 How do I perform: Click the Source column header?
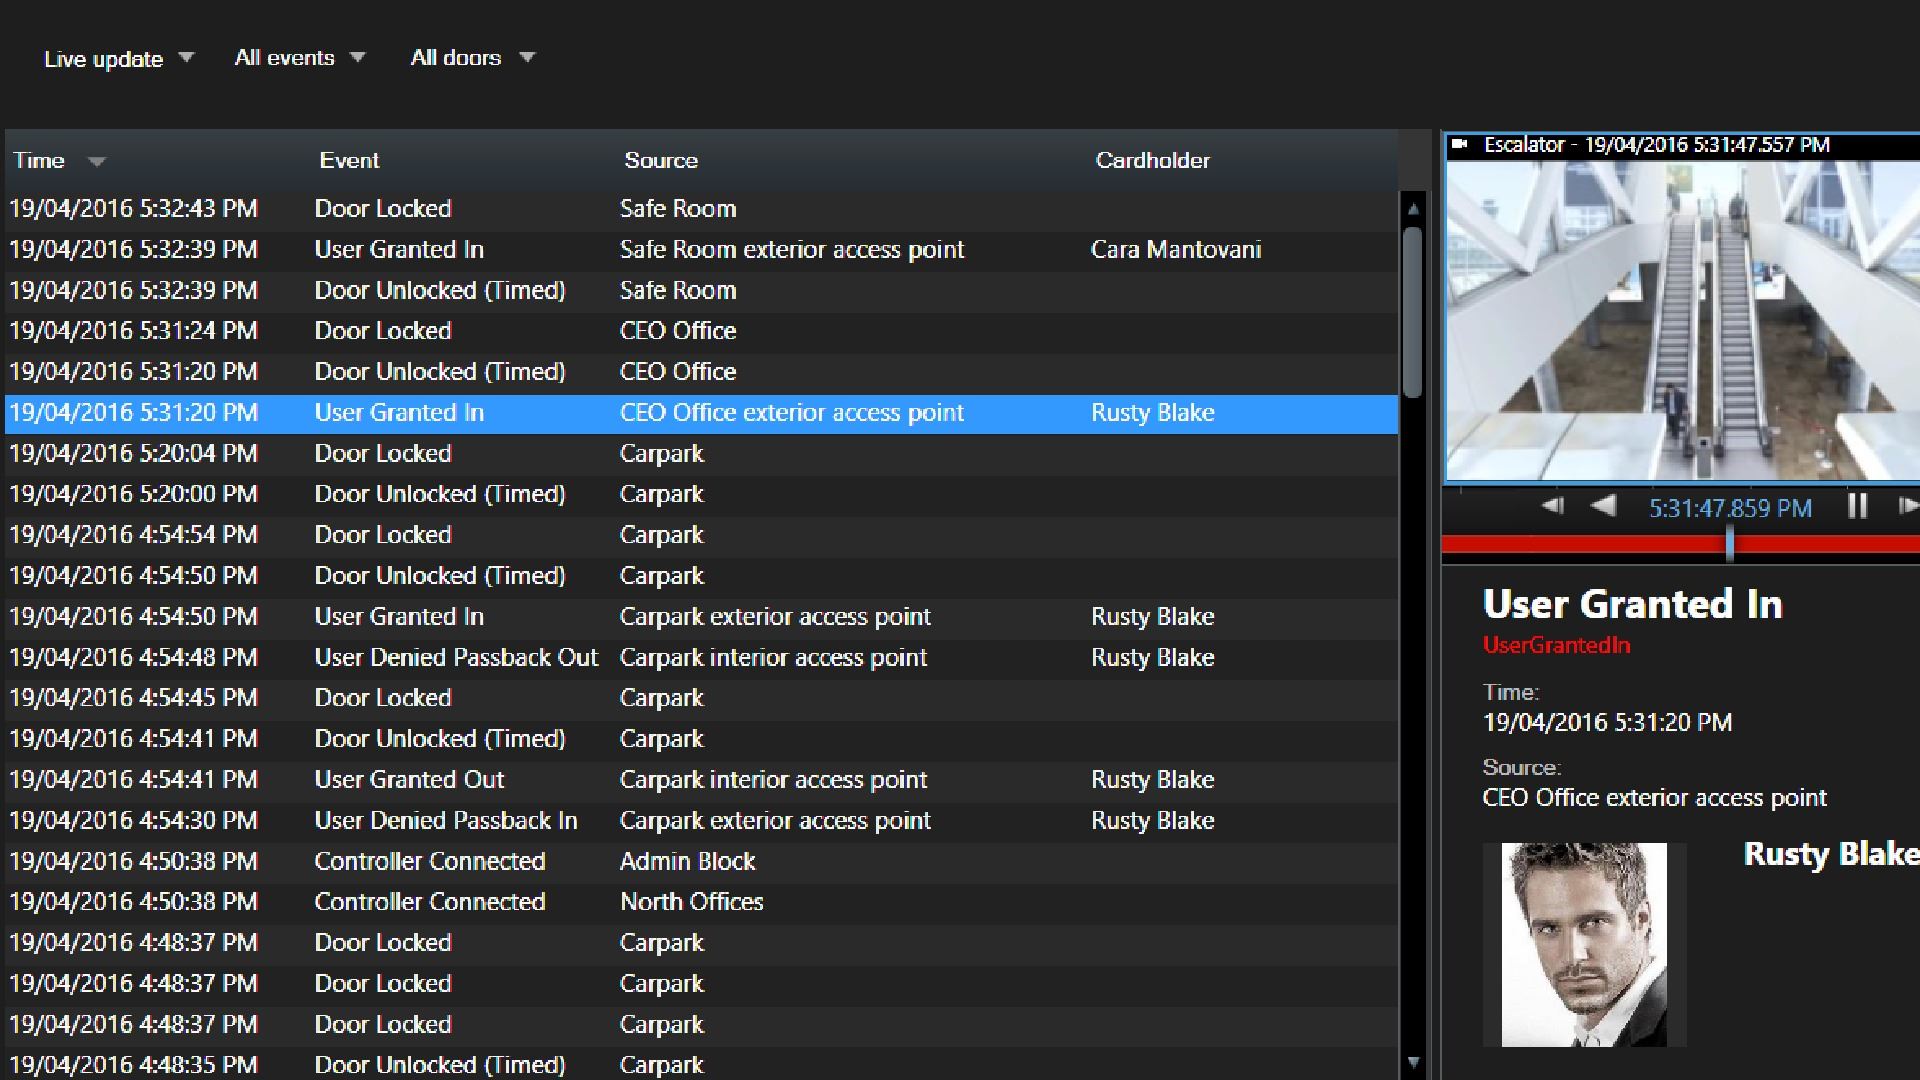point(661,161)
